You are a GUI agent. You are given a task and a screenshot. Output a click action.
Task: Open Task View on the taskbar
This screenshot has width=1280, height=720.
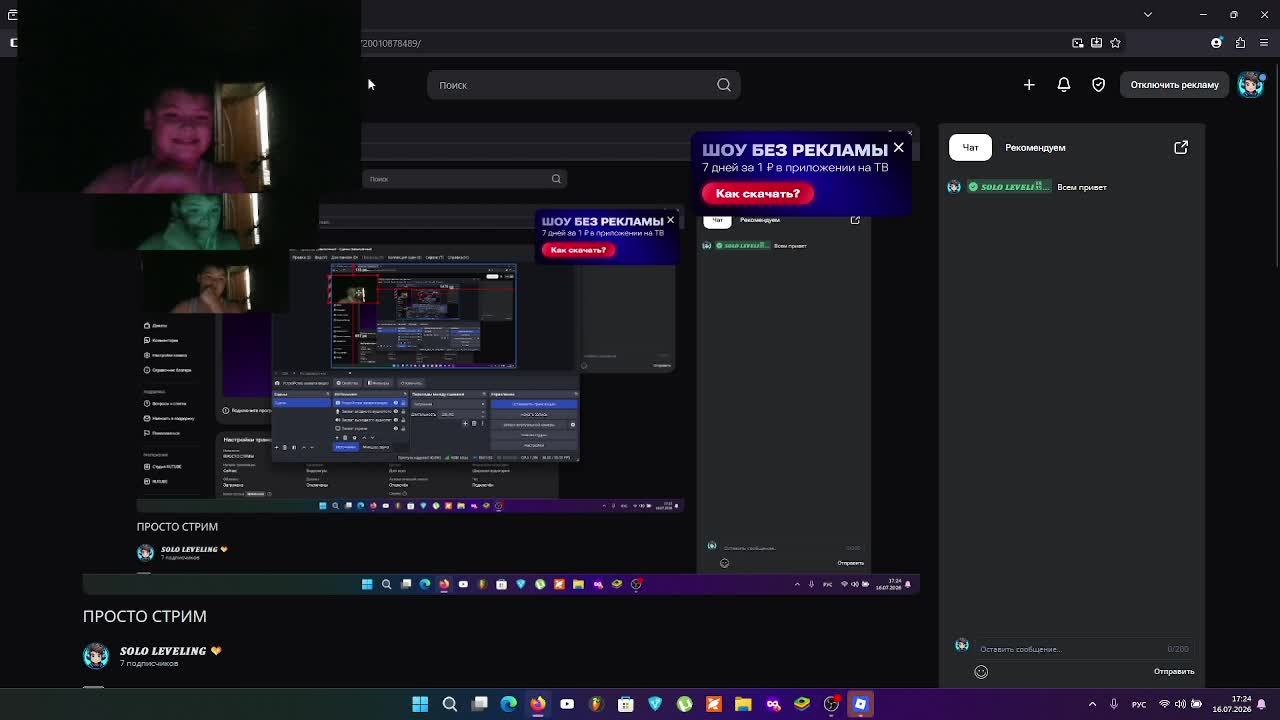pos(479,704)
